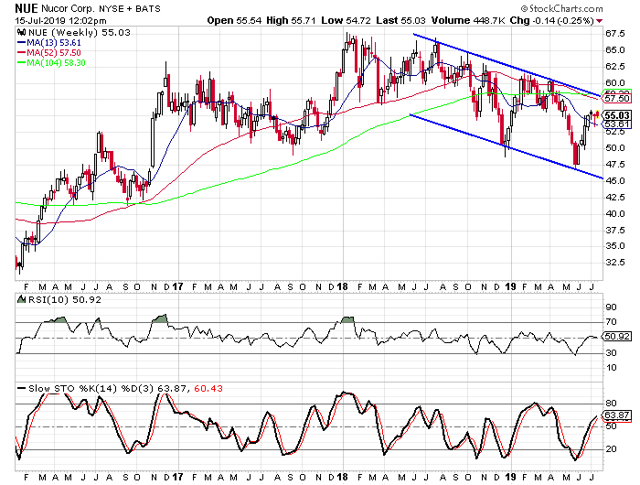Click the 57.50 red axis price label
640x485 pixels.
pos(617,98)
